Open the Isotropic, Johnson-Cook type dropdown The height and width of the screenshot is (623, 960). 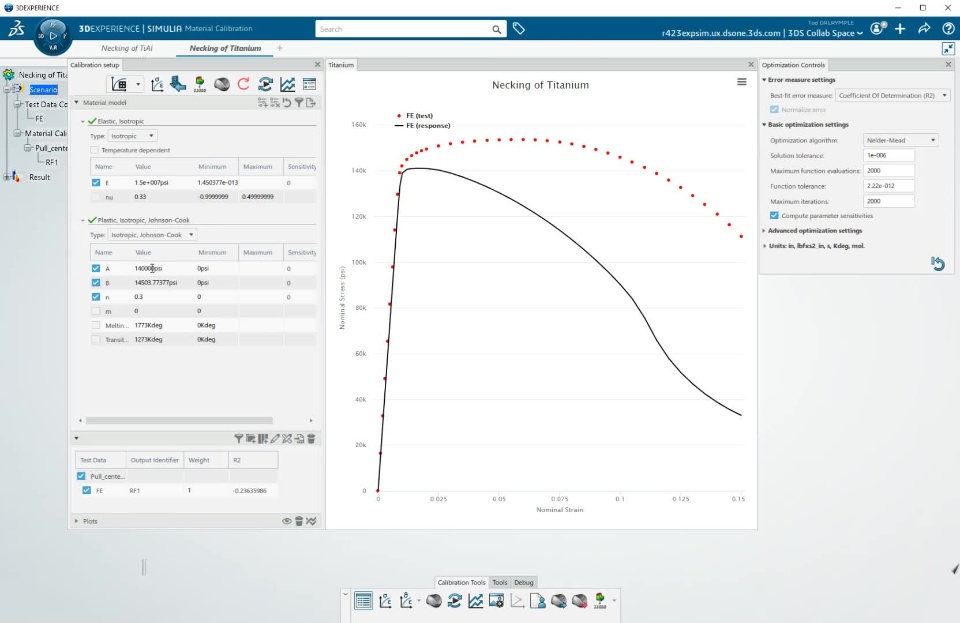152,234
